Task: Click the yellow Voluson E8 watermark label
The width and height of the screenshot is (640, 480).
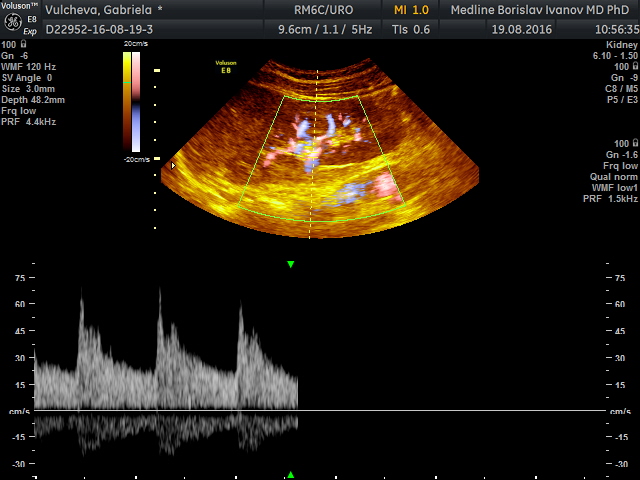Action: coord(226,67)
